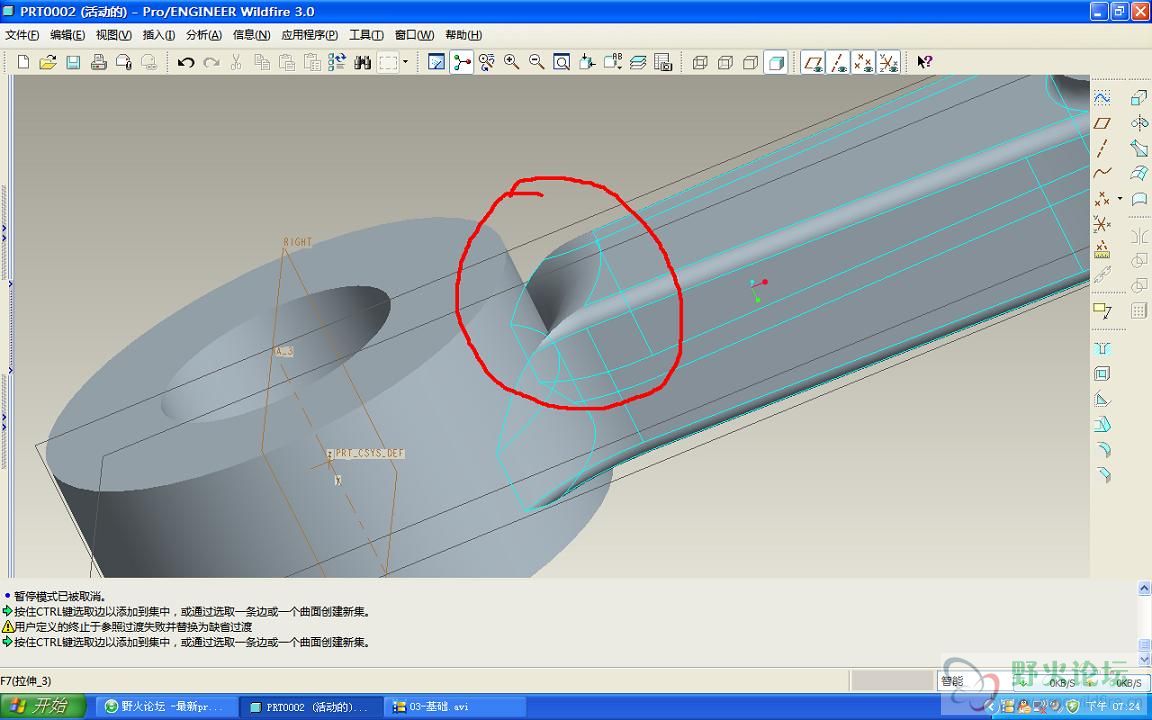Open the 应用程序(P) menu

click(309, 35)
